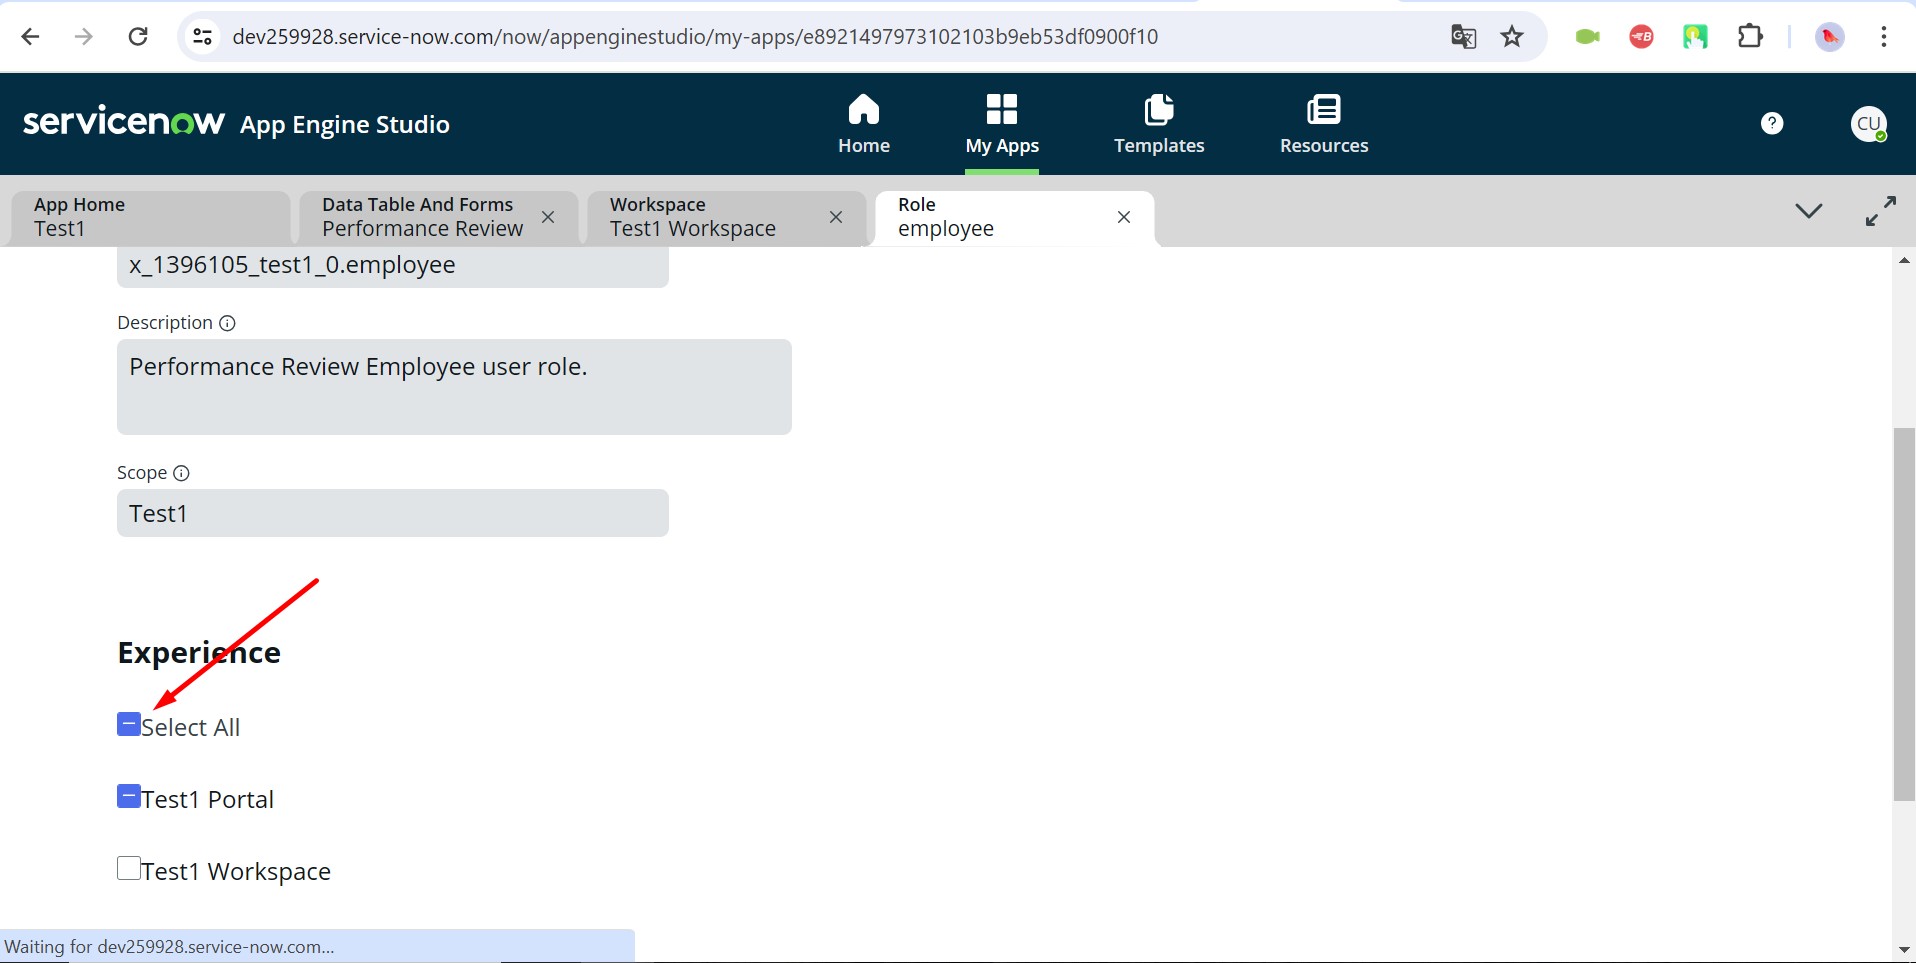Open the browser extensions puzzle icon
1916x963 pixels.
click(1750, 37)
